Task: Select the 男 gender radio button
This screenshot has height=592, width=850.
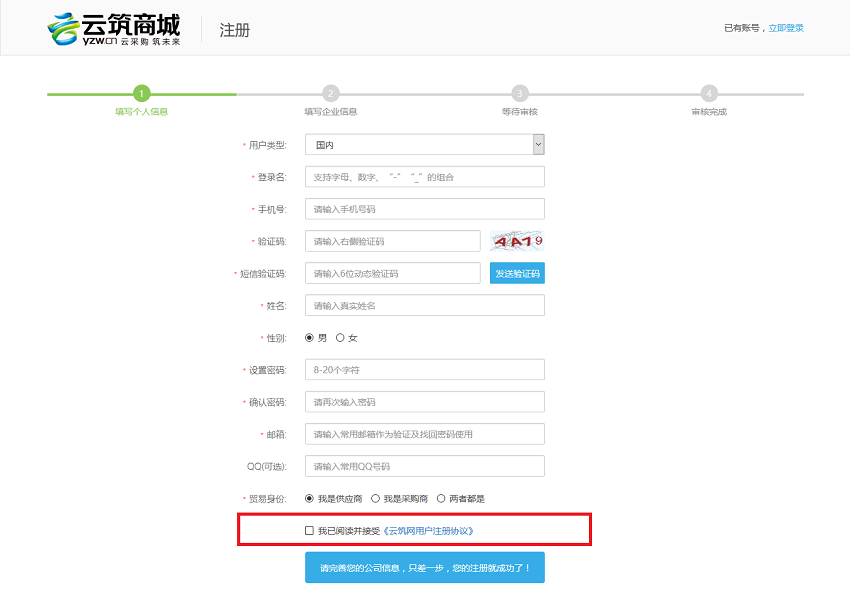Action: (310, 338)
